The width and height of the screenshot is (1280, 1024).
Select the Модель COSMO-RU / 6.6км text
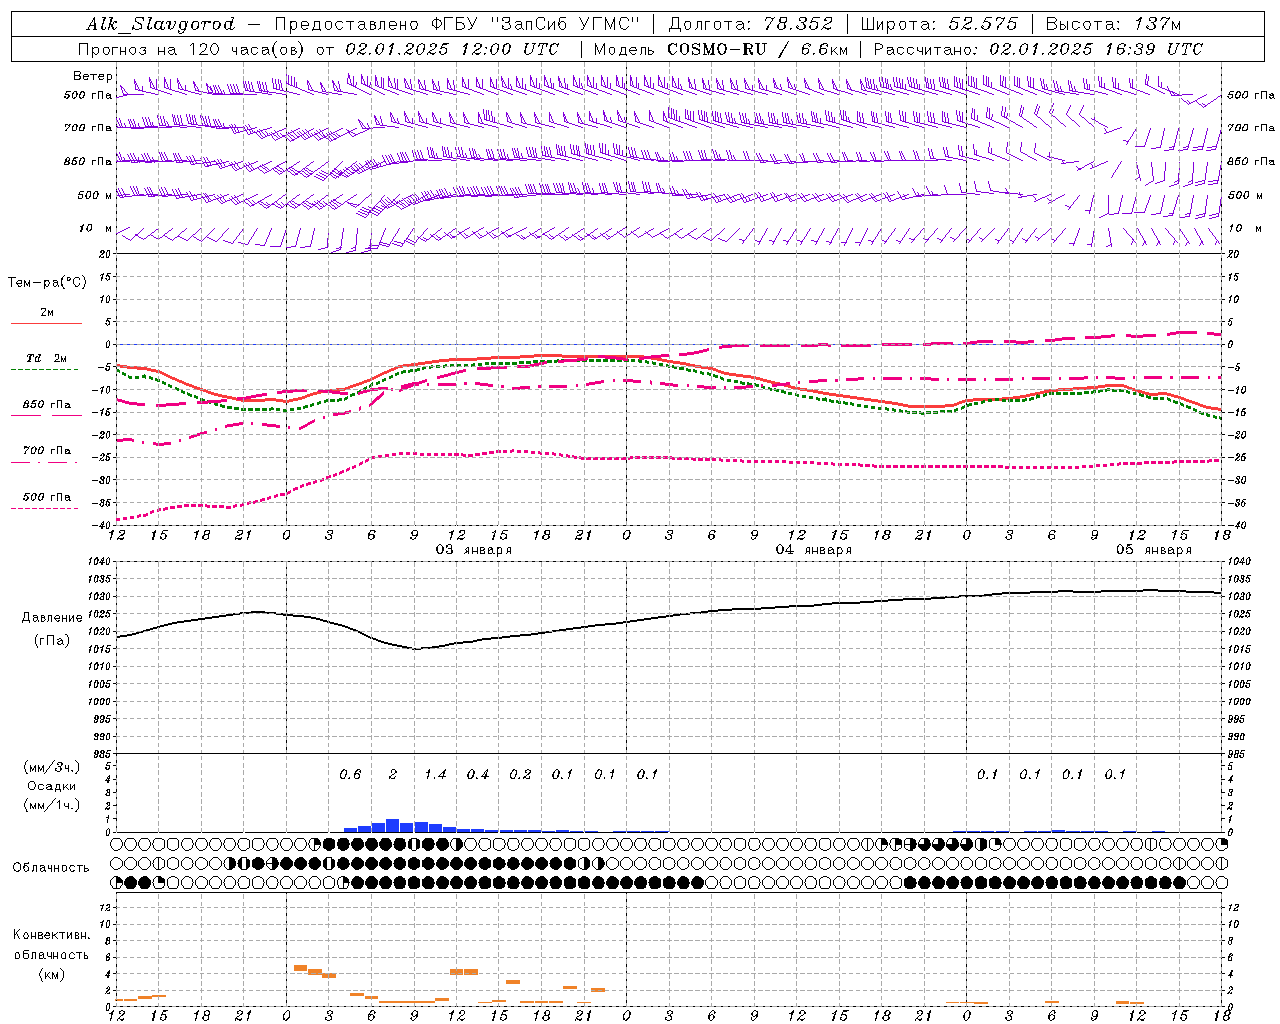[721, 49]
